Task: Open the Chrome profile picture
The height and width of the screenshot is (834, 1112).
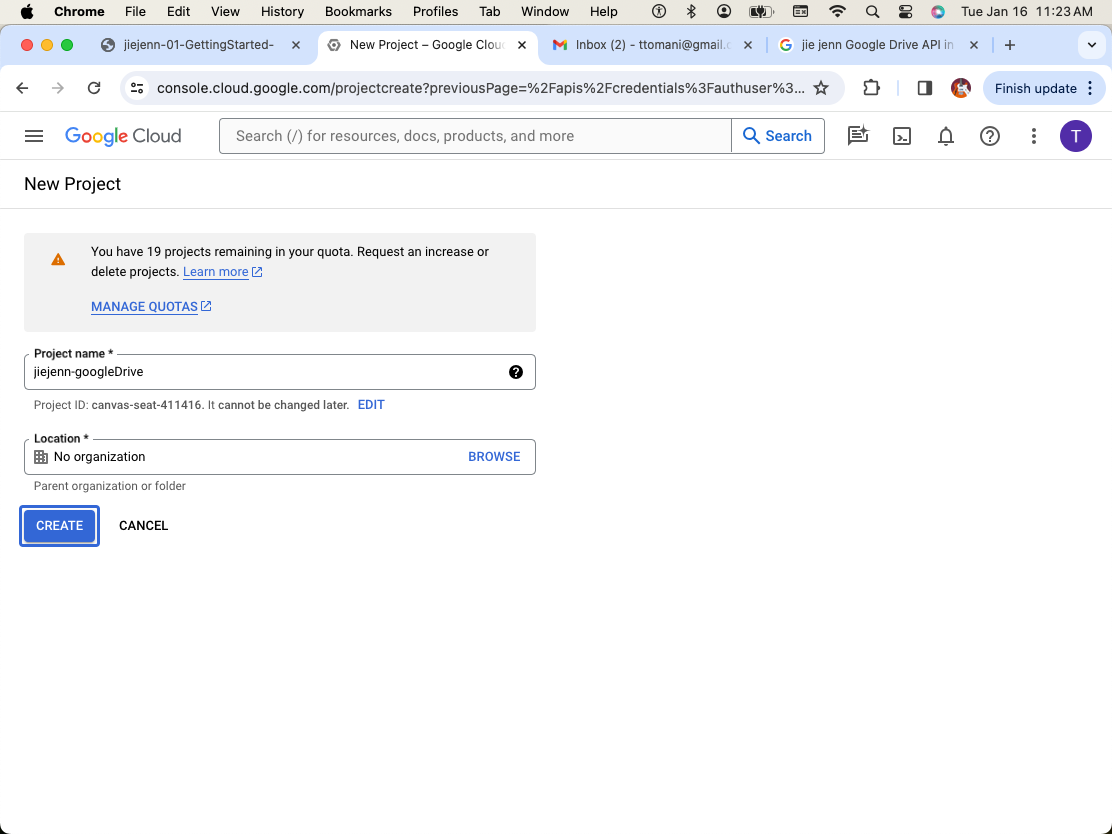Action: (961, 88)
